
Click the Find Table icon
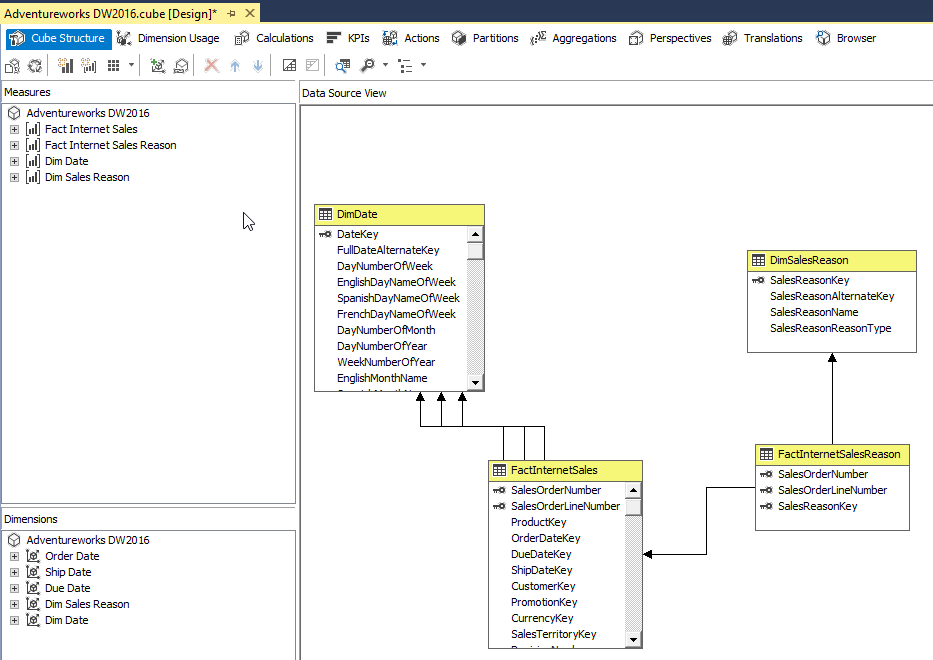click(x=342, y=65)
